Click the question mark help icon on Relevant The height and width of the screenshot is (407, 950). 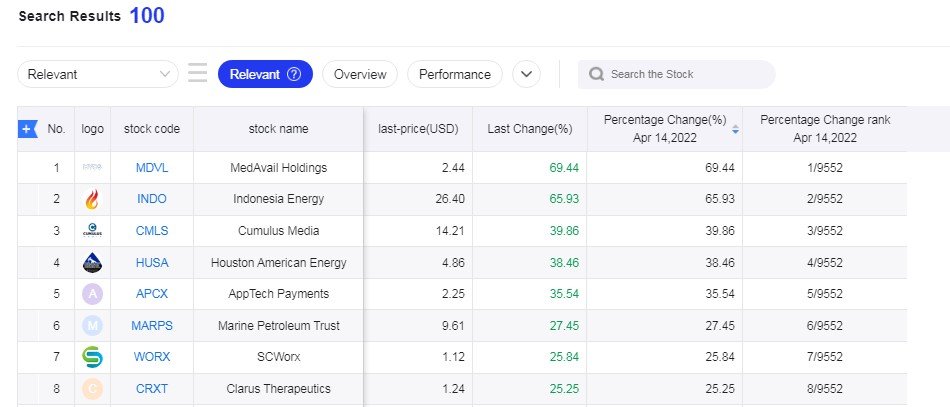click(294, 74)
